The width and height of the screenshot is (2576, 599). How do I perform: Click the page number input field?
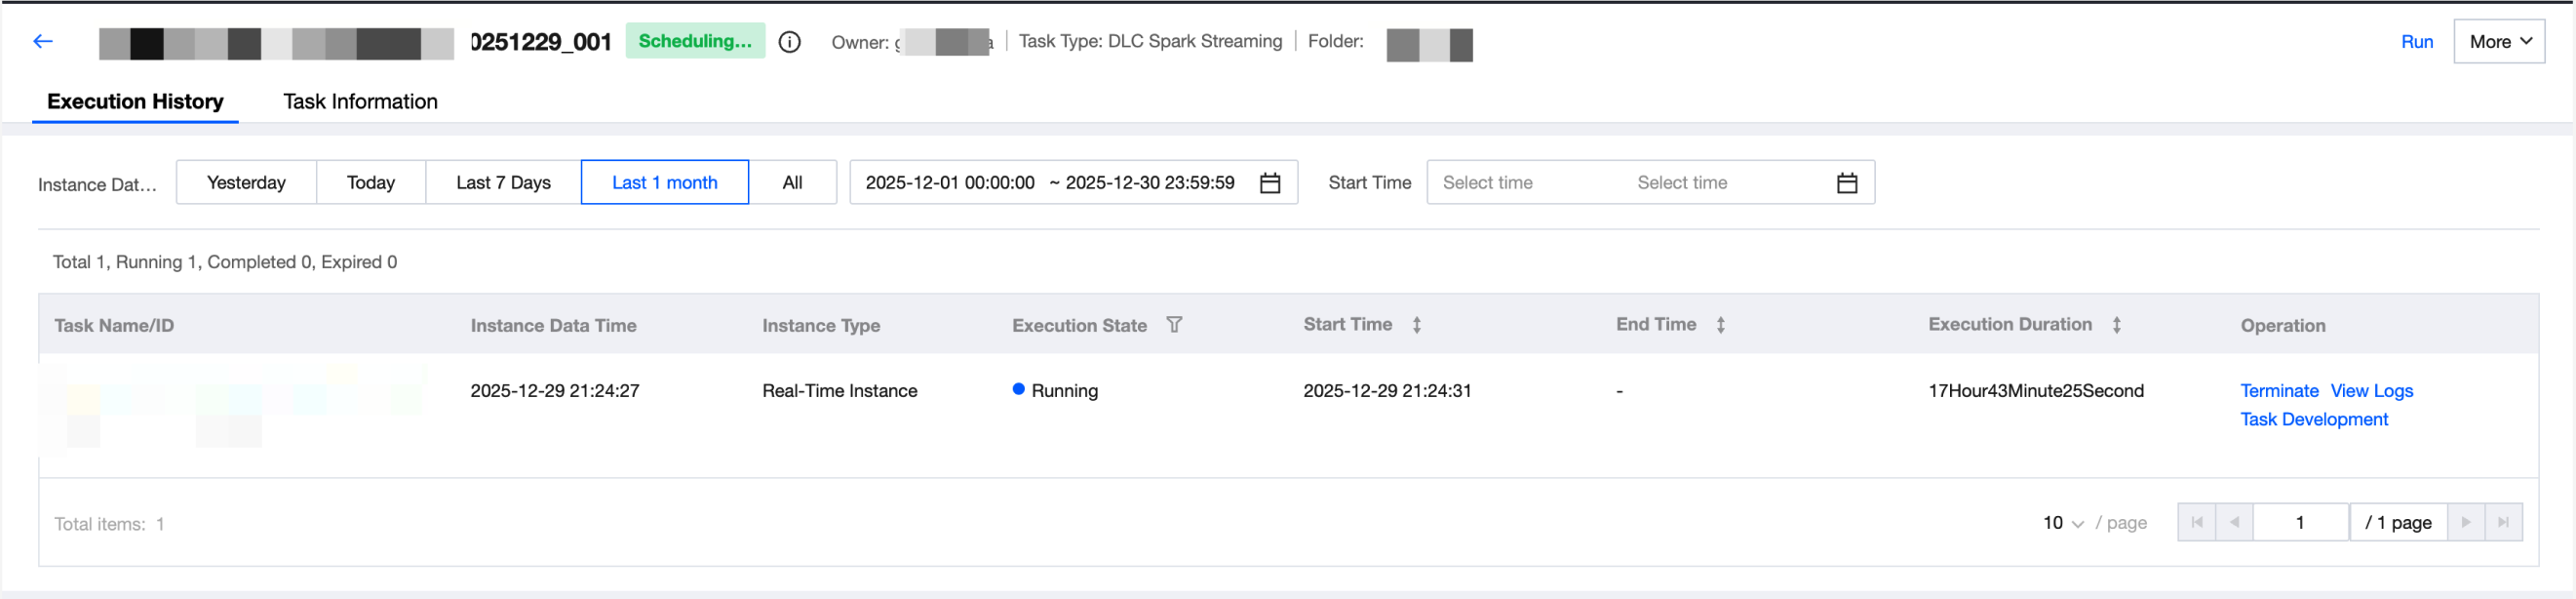[x=2299, y=523]
